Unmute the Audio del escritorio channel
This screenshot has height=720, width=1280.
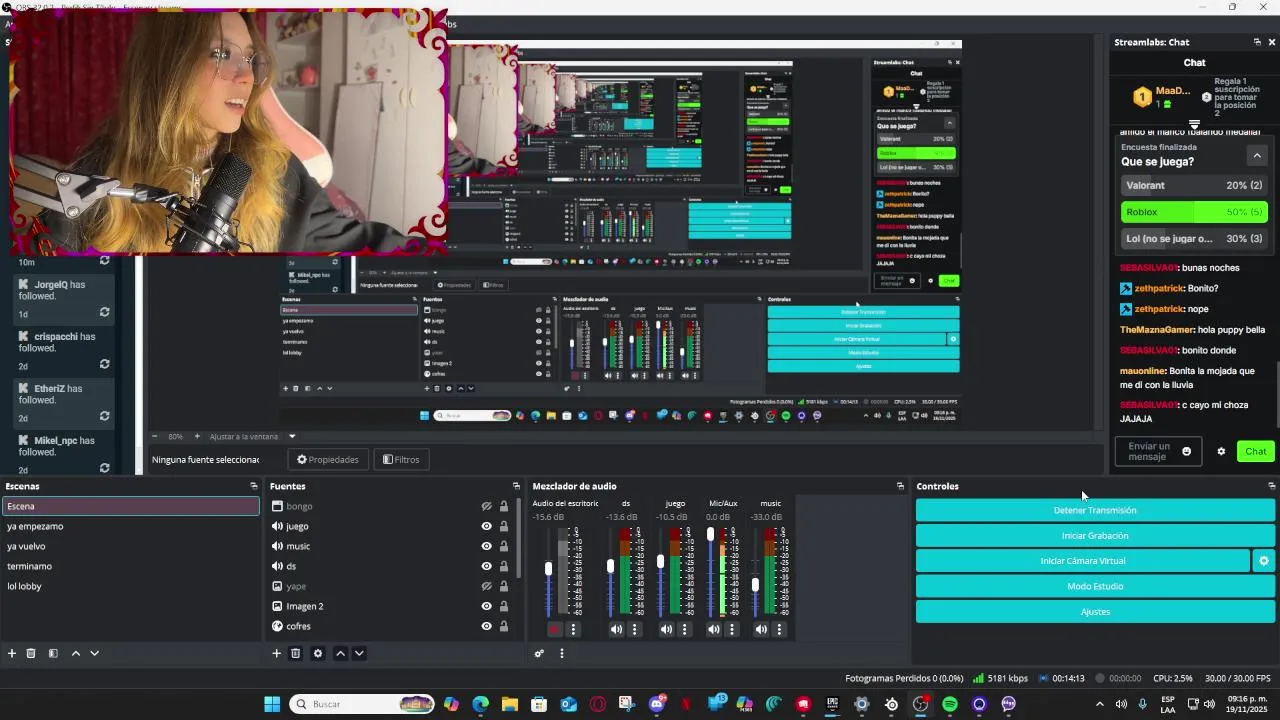(554, 629)
